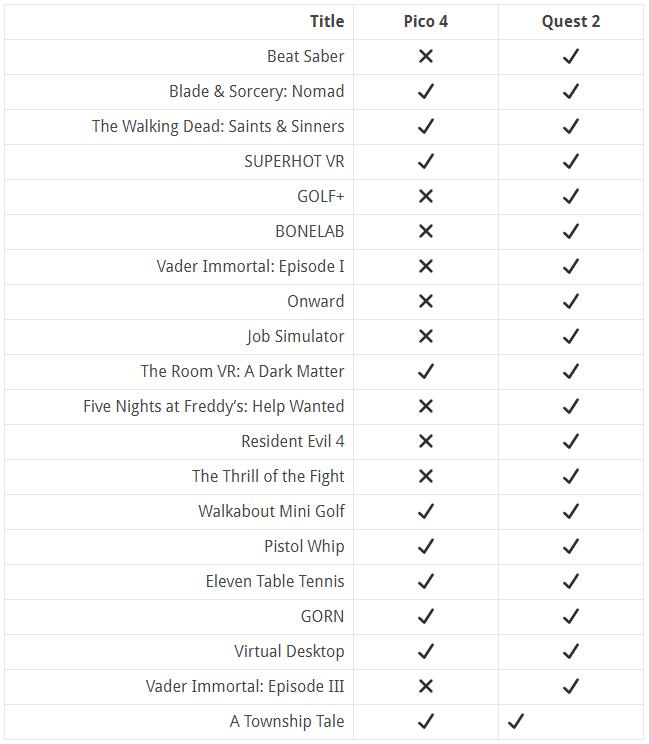Click the Pico 4 cross for Beat Saber
The image size is (649, 744).
coord(425,57)
